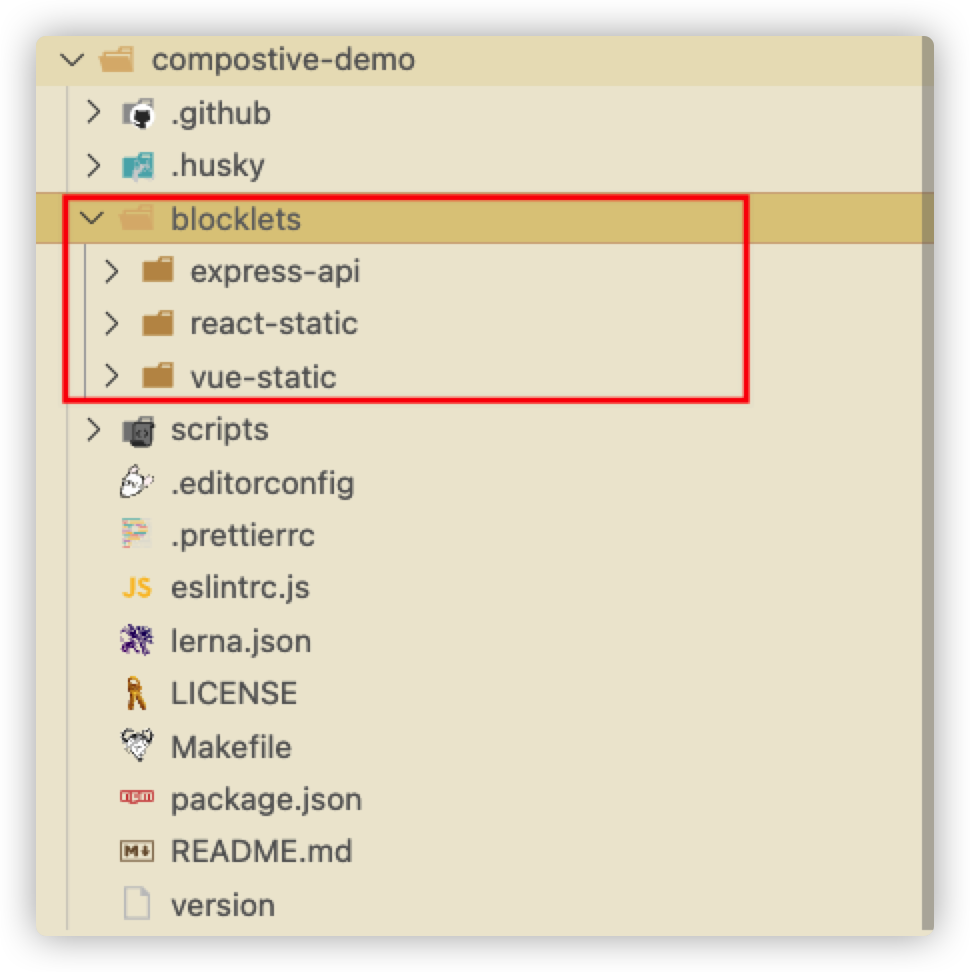Expand the react-static folder chevron
970x972 pixels.
pyautogui.click(x=112, y=324)
